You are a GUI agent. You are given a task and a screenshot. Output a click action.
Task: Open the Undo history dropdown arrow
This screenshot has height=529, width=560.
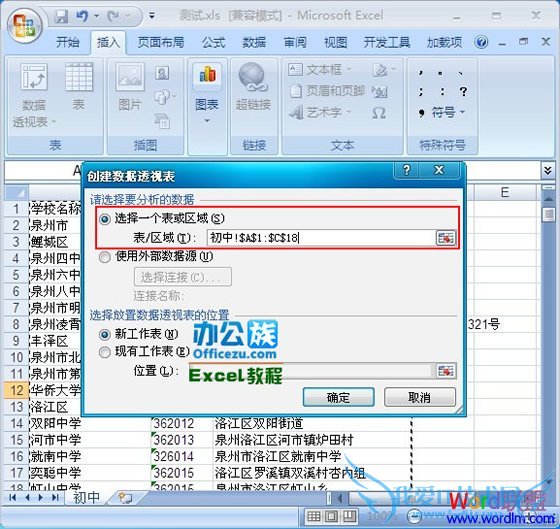click(x=97, y=16)
